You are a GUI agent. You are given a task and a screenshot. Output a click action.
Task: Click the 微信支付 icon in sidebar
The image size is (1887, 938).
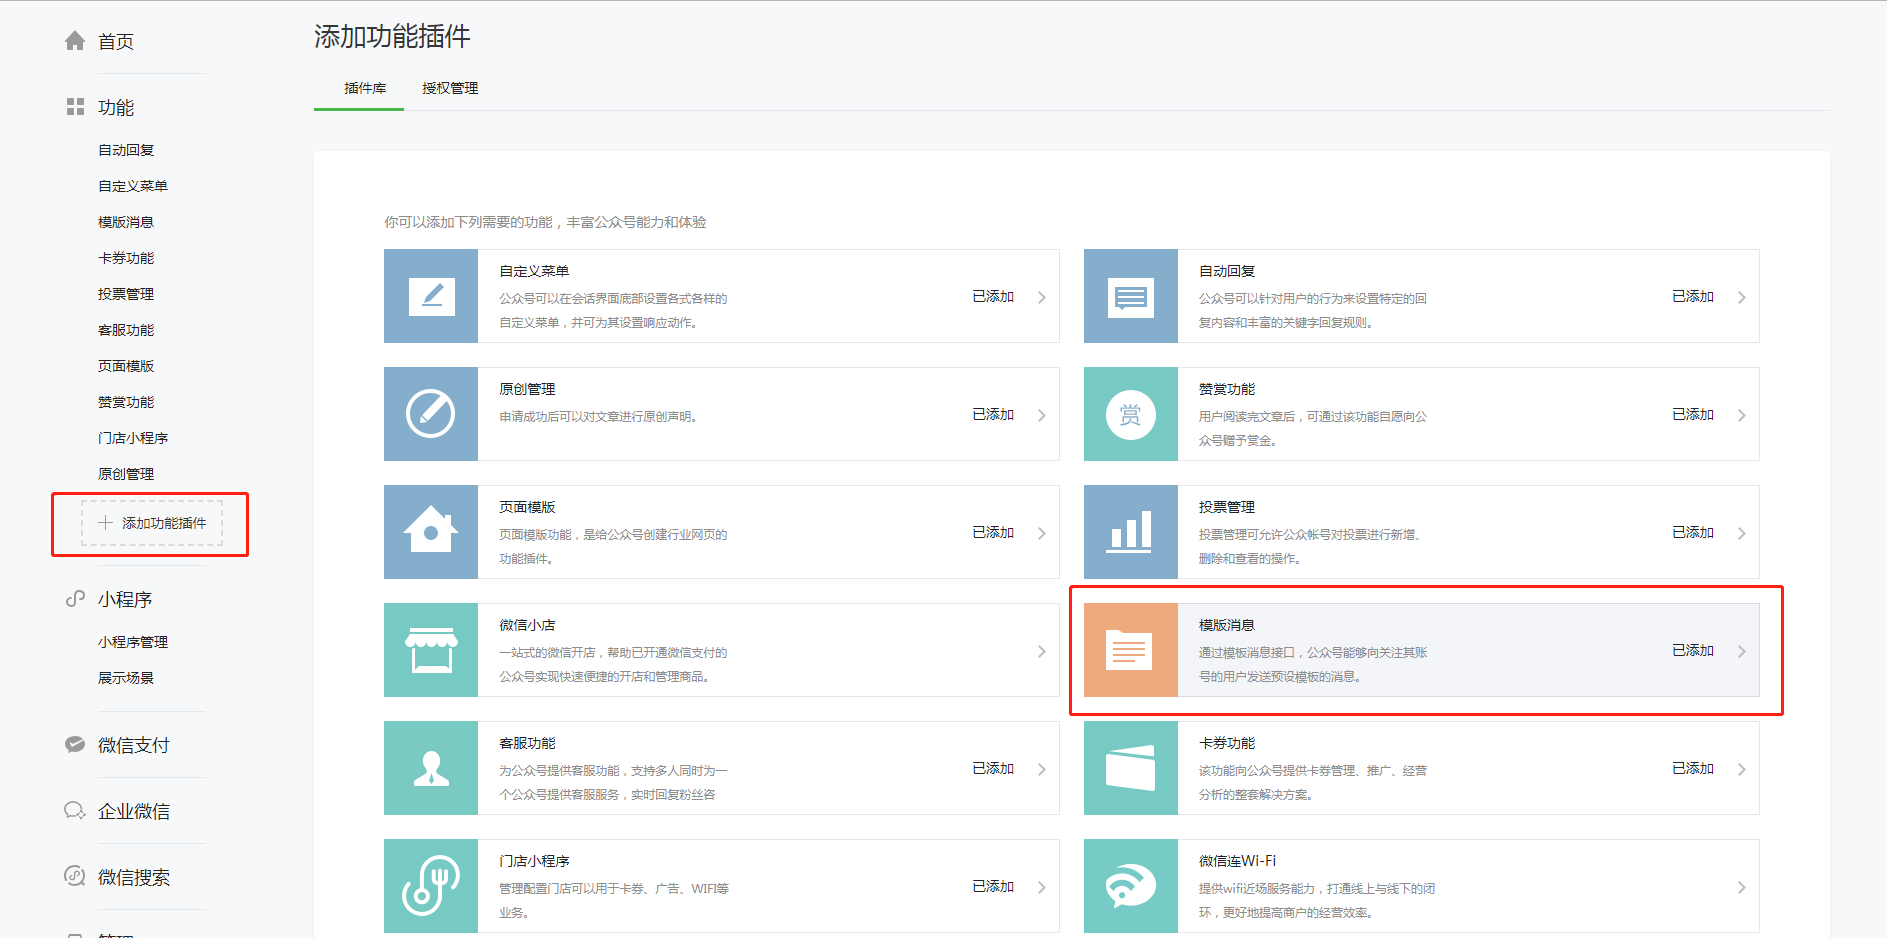pos(75,745)
